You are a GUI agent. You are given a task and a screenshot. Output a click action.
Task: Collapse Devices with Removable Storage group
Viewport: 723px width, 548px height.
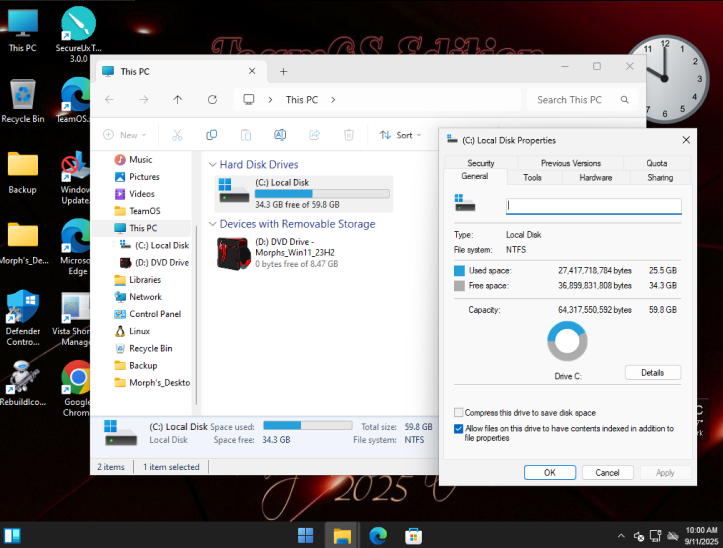coord(213,224)
